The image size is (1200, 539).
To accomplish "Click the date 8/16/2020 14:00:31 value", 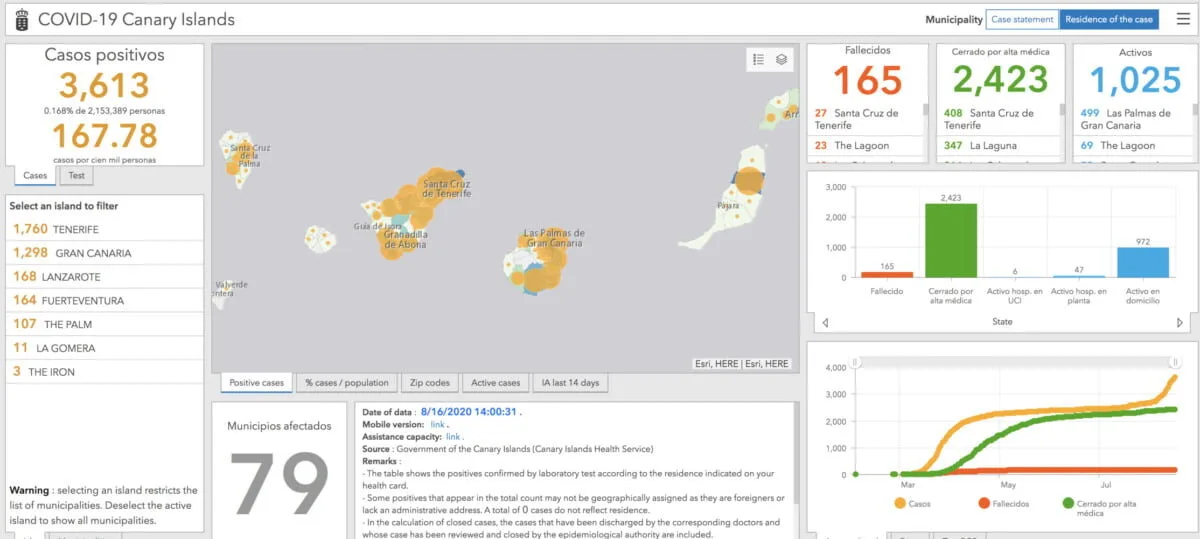I will [x=469, y=411].
